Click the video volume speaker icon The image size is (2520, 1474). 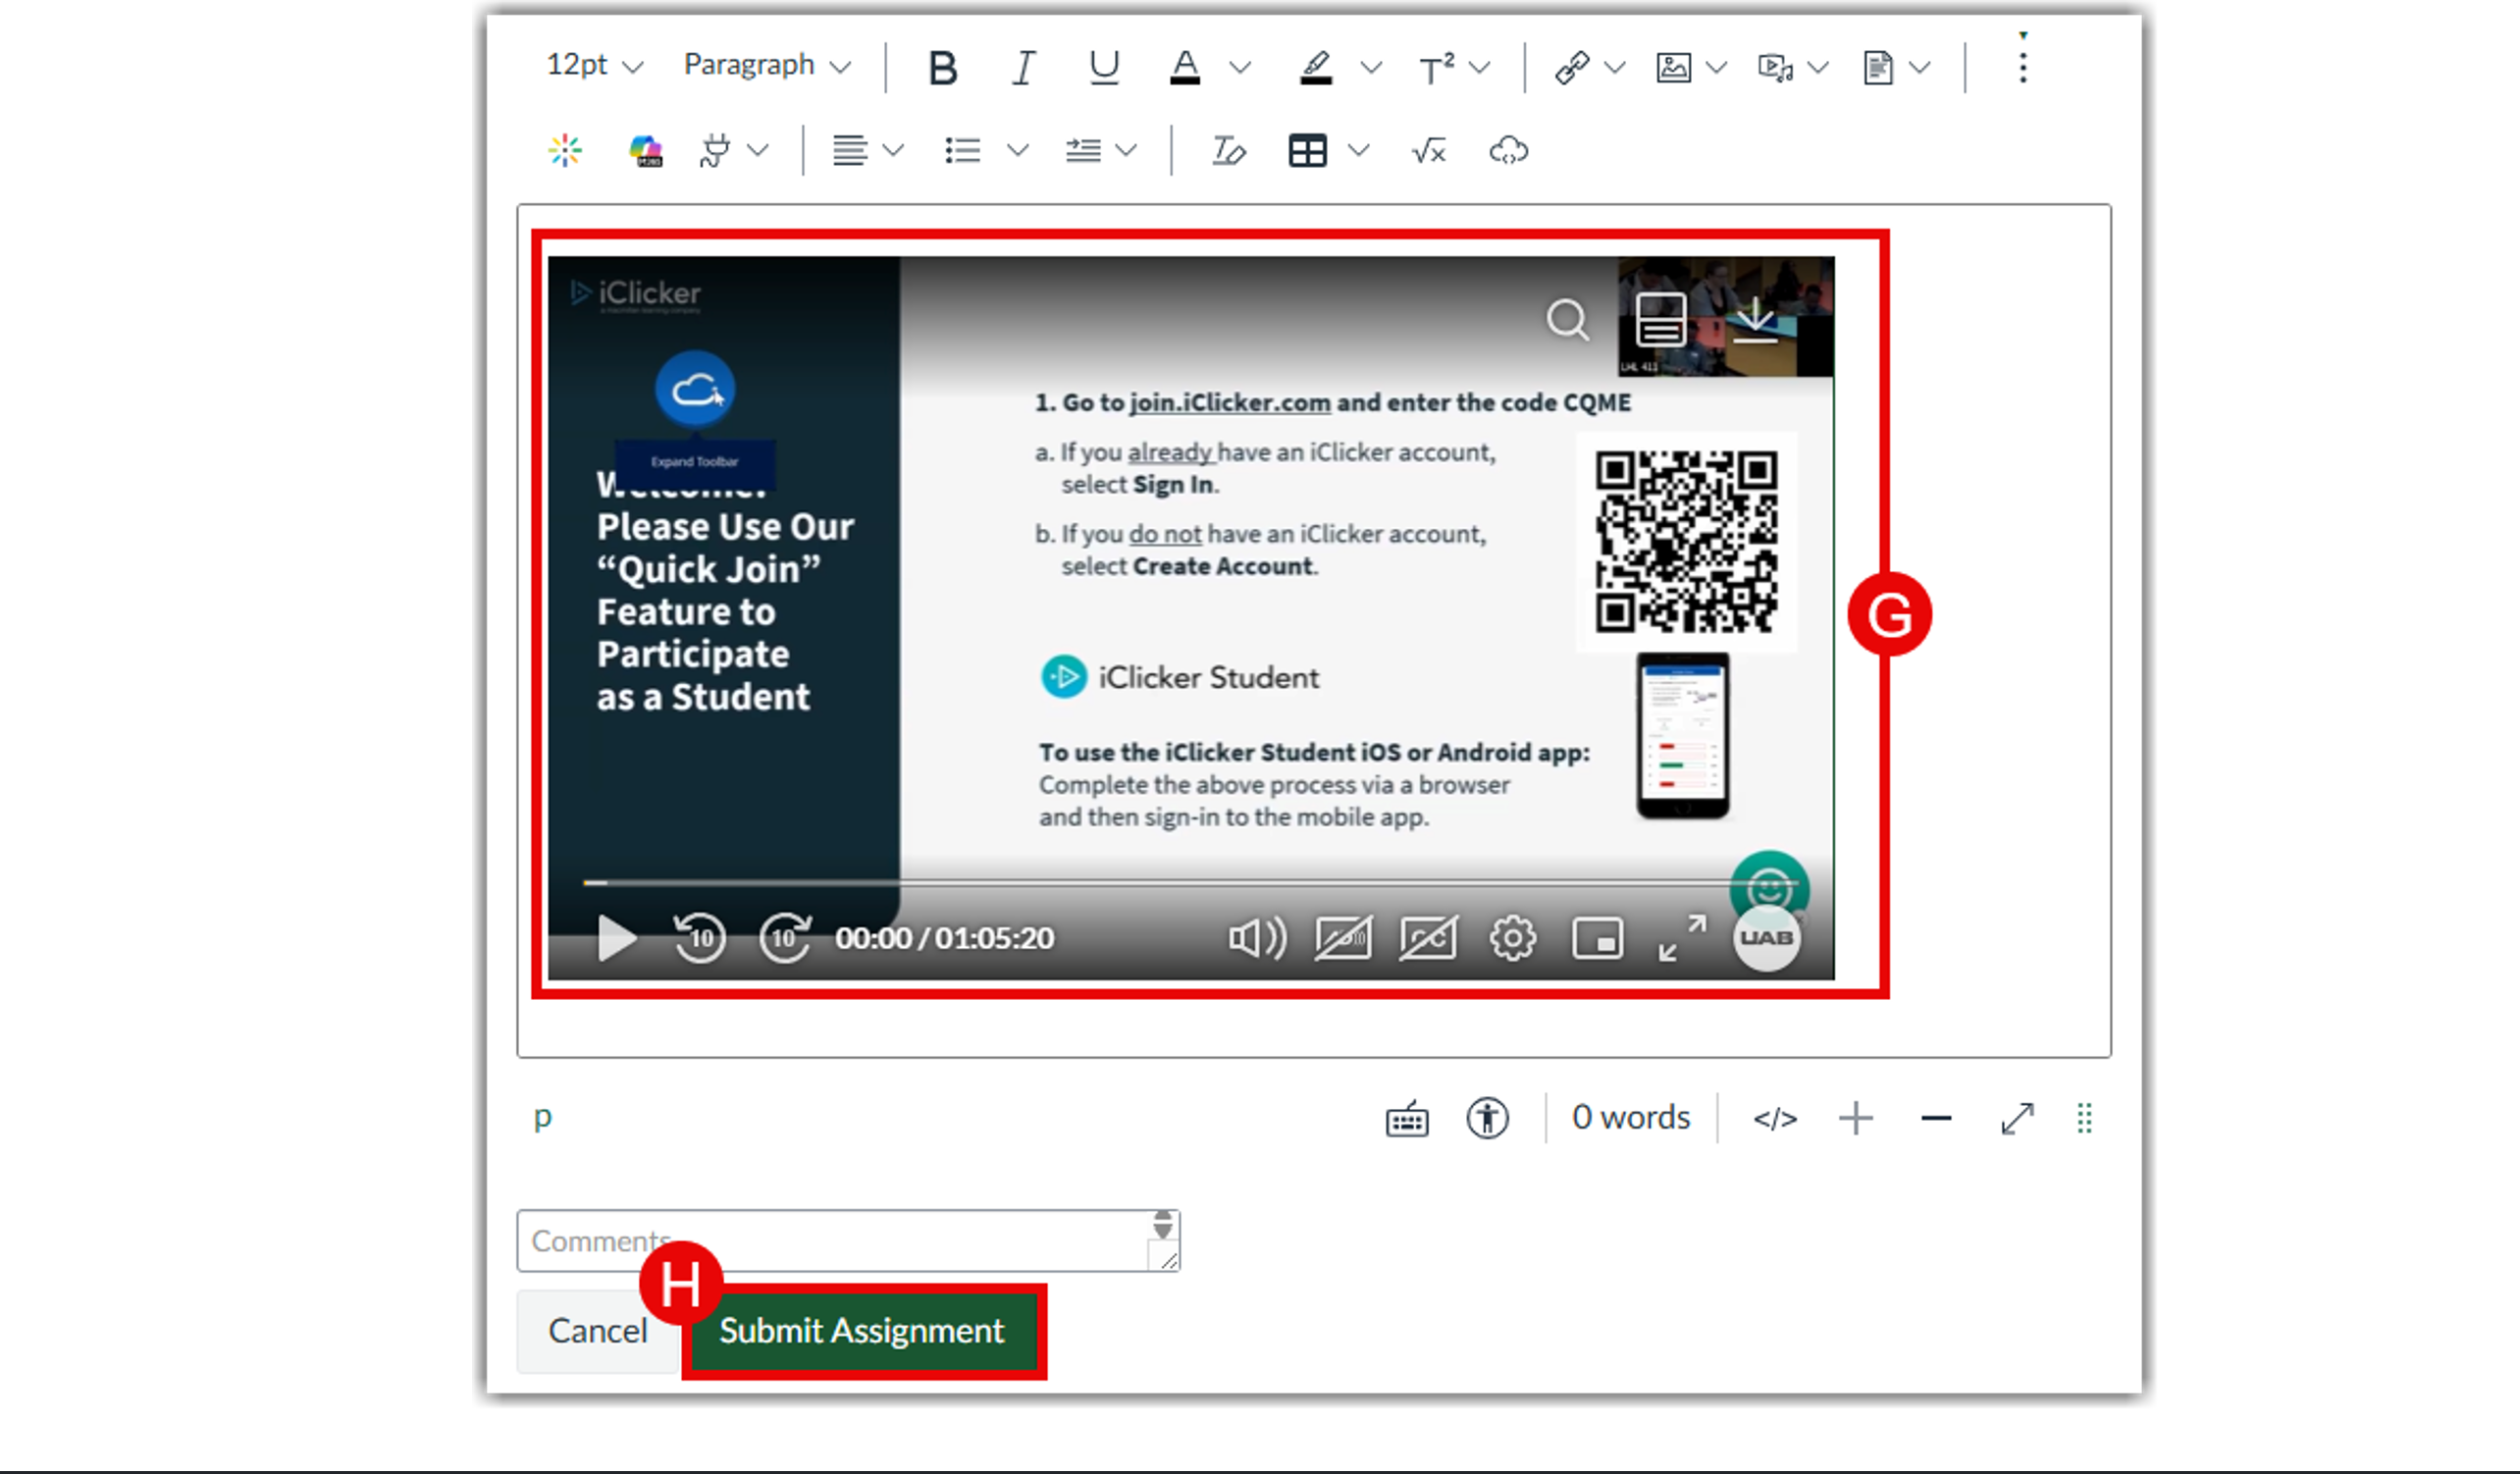(1257, 938)
